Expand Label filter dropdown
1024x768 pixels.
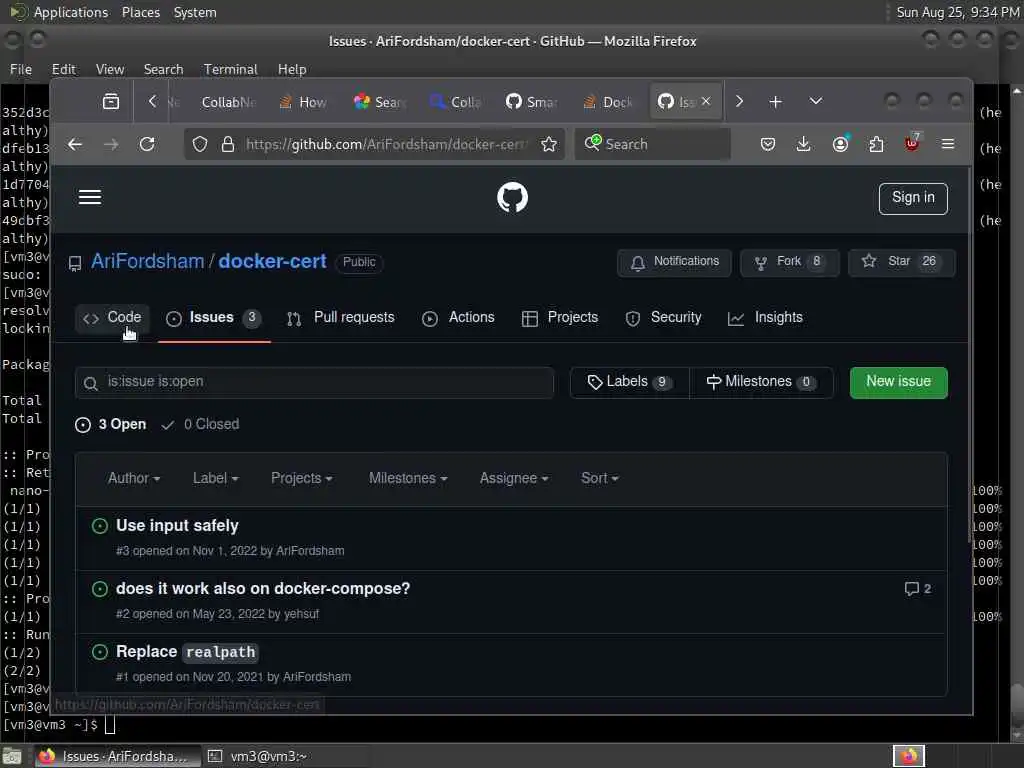216,479
